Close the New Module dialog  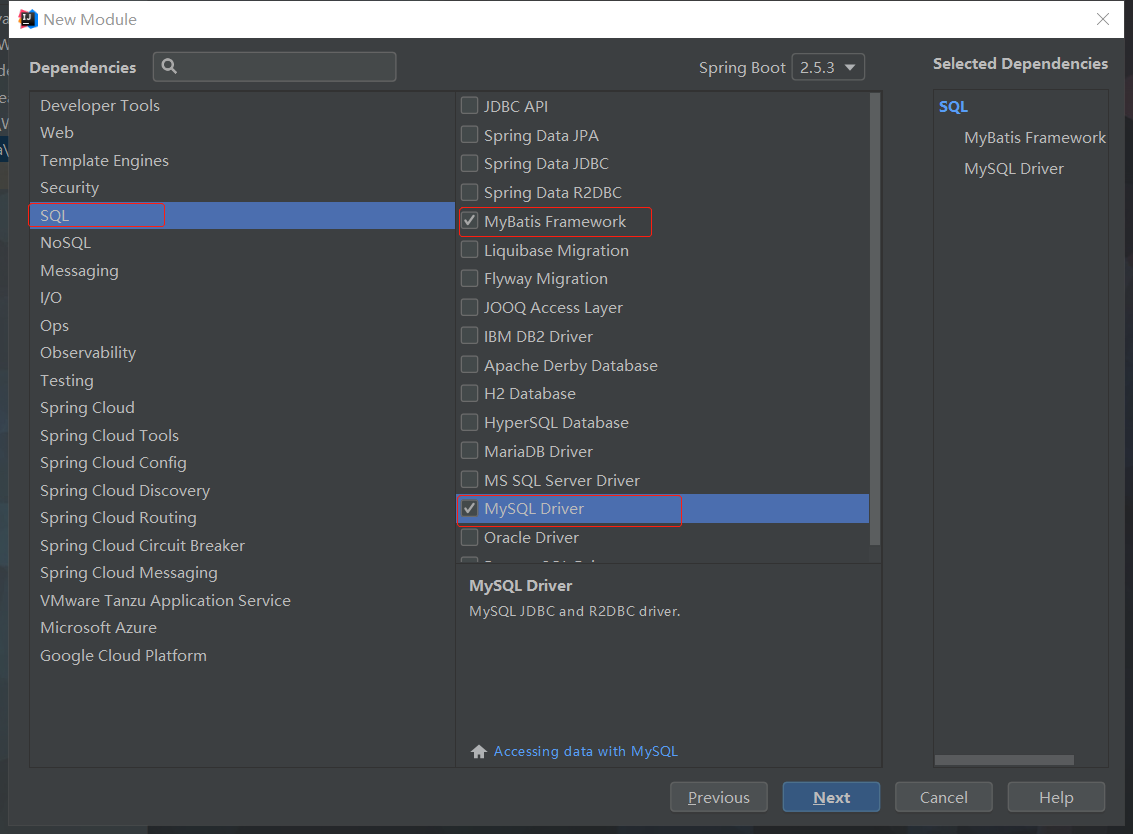click(1103, 20)
